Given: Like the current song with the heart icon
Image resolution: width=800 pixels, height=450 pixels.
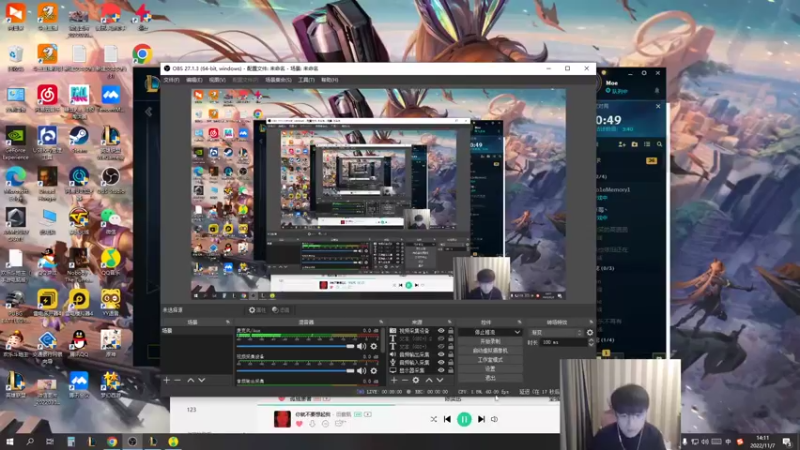Looking at the screenshot, I should 299,423.
